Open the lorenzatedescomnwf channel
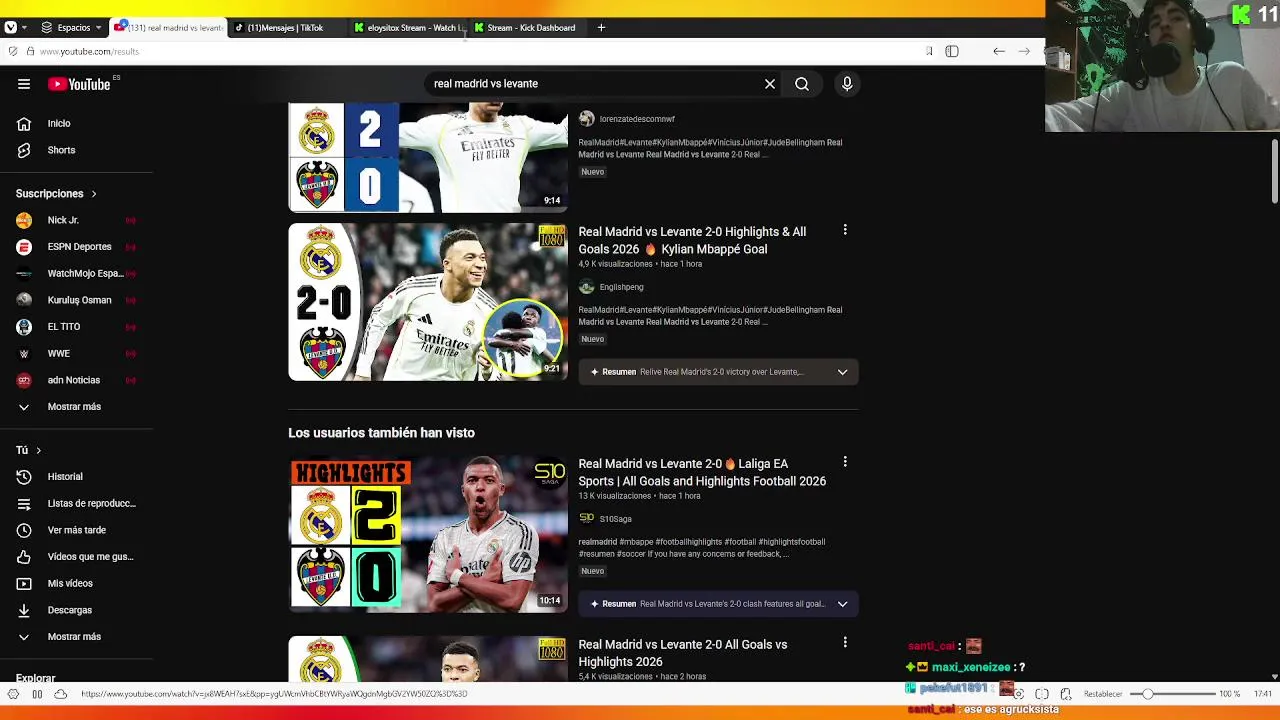The image size is (1280, 720). pyautogui.click(x=637, y=119)
